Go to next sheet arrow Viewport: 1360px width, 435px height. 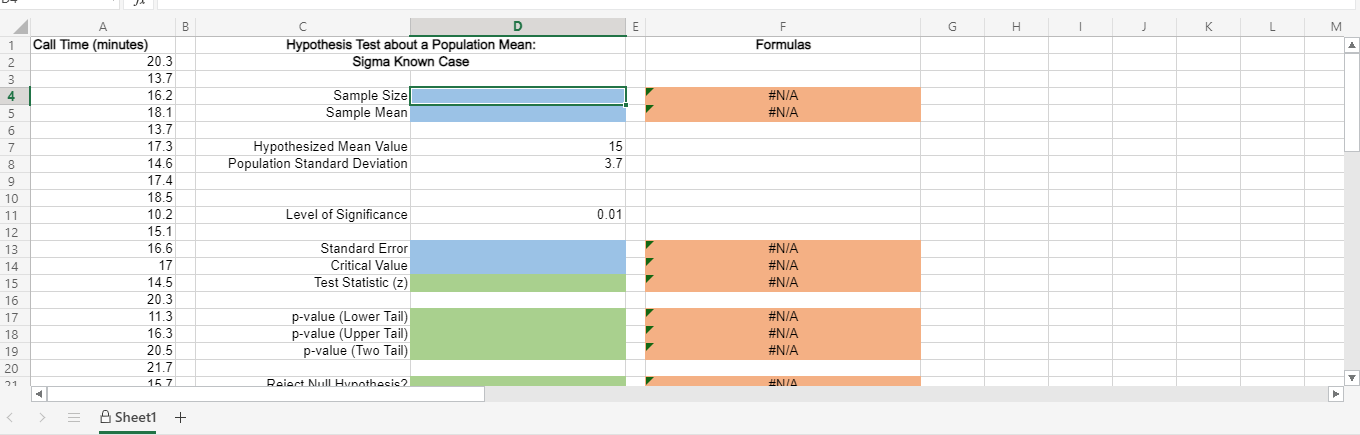(42, 417)
